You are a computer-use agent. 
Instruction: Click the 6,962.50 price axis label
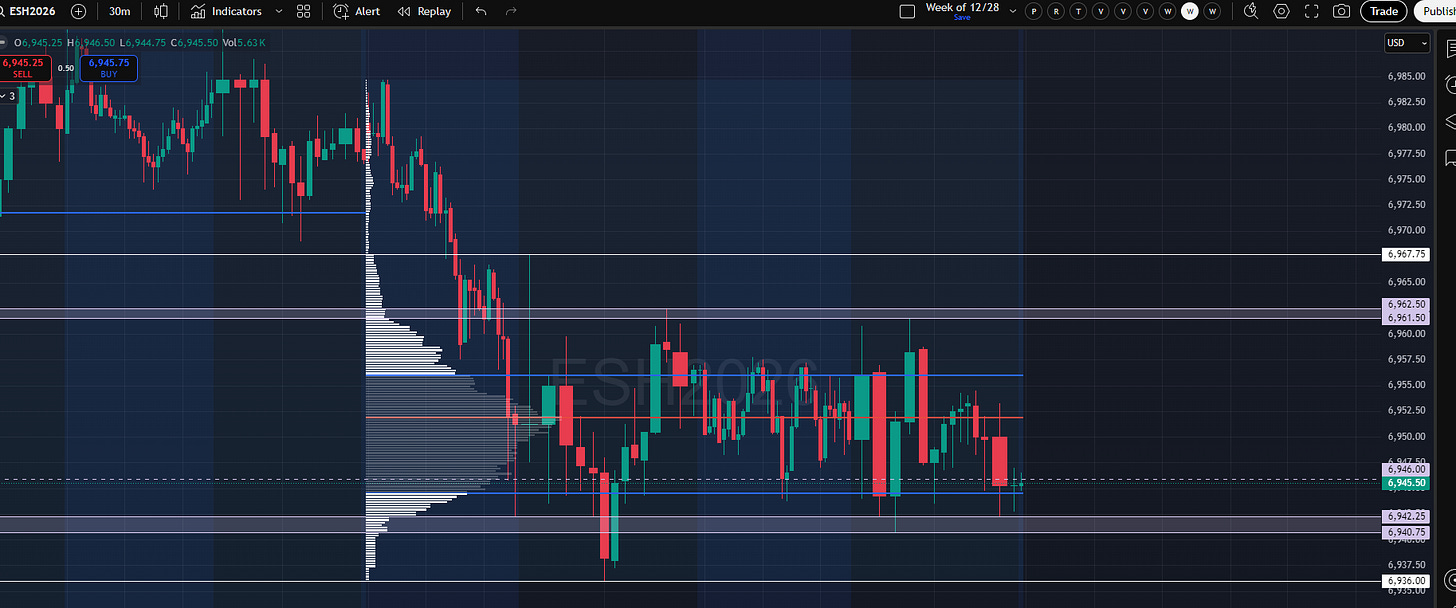1408,304
